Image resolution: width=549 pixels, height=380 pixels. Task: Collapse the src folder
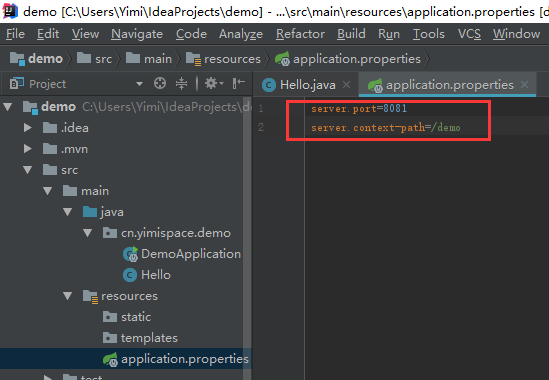point(28,170)
